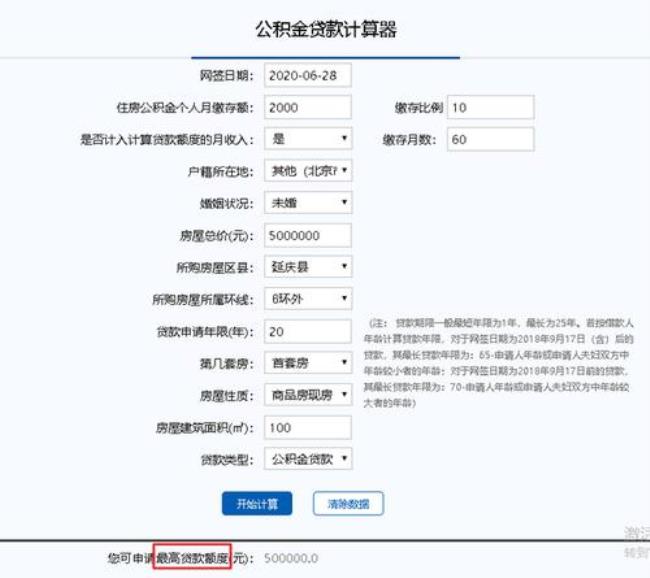Click the 所购房屋区县 label

point(215,268)
